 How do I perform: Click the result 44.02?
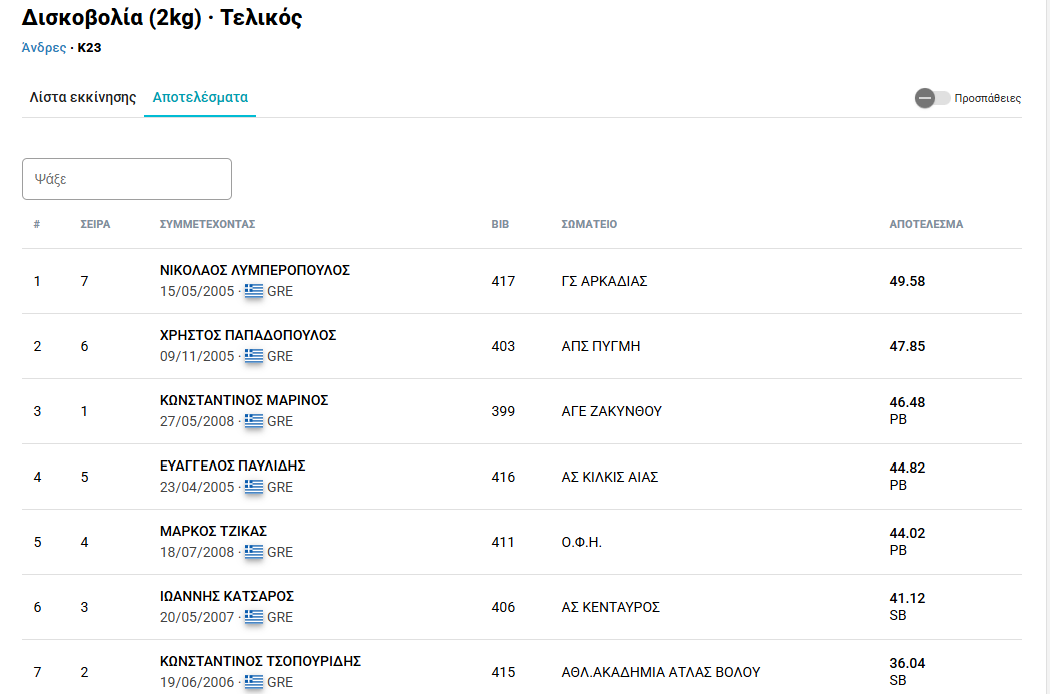[x=907, y=534]
